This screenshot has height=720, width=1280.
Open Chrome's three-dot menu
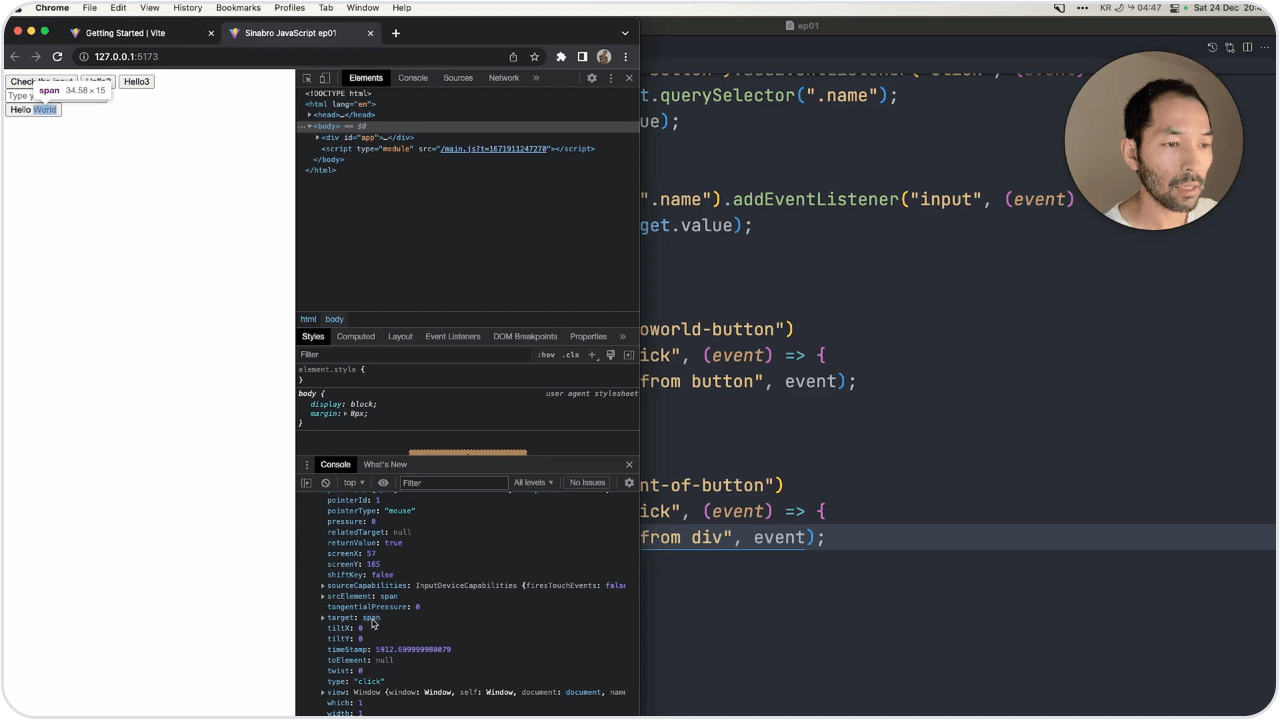[x=626, y=57]
